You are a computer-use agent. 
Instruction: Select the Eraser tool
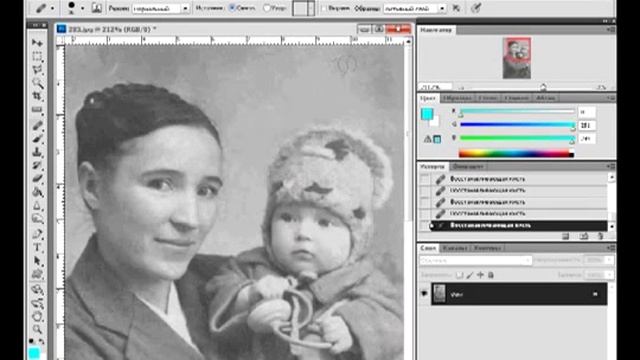(x=37, y=178)
